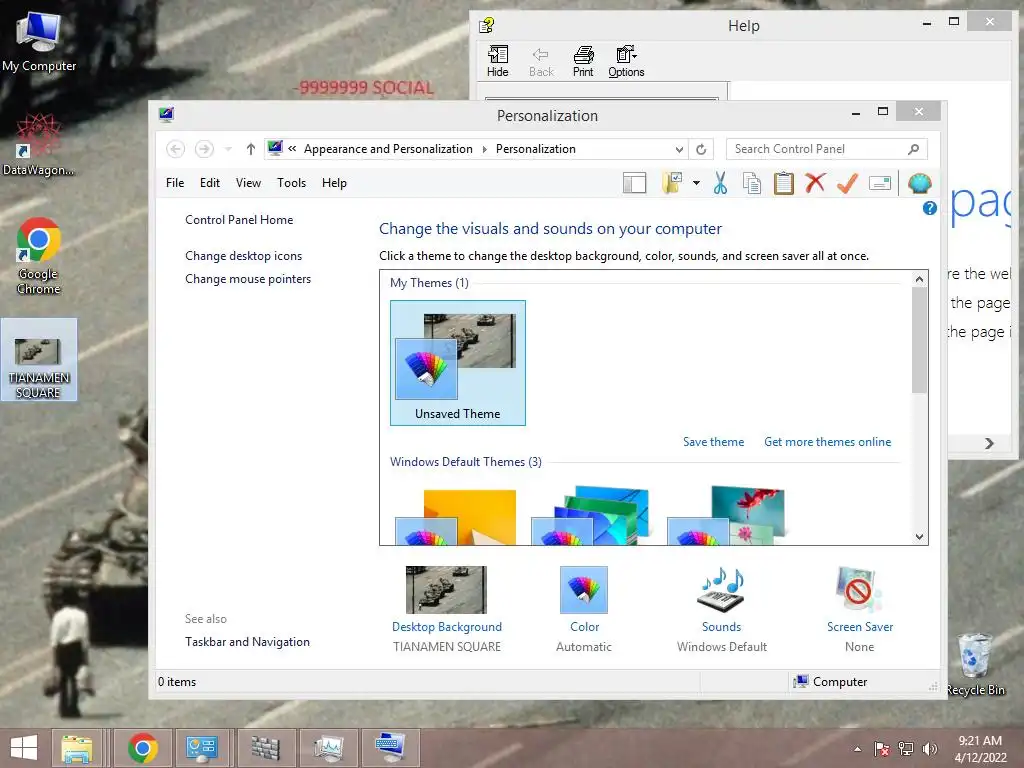Click the clock showing 9:21 AM
The image size is (1024, 768).
click(980, 741)
